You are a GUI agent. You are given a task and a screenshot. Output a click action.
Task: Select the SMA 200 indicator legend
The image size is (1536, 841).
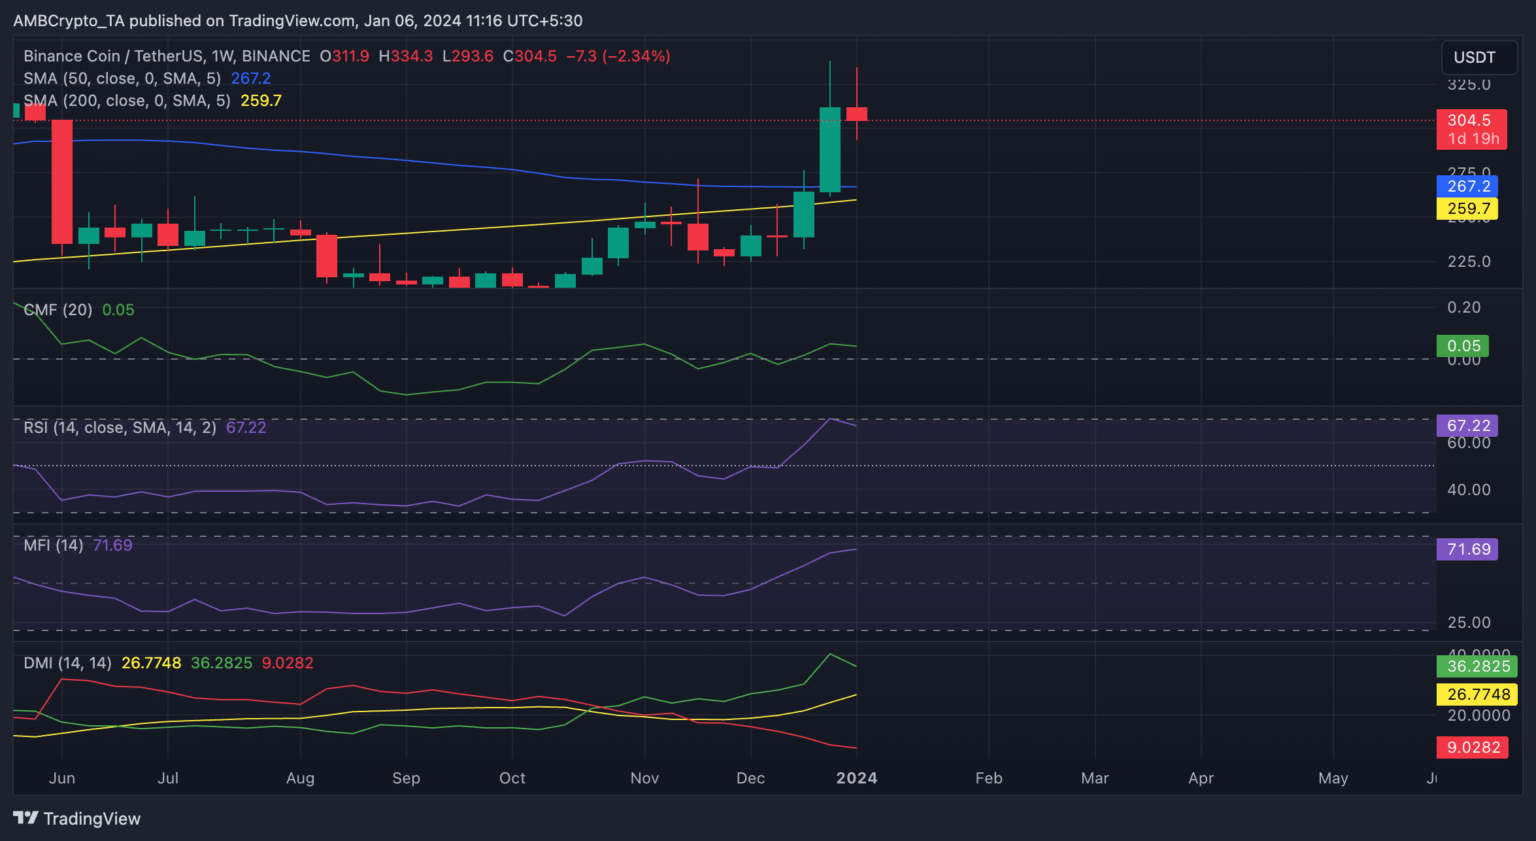[126, 100]
